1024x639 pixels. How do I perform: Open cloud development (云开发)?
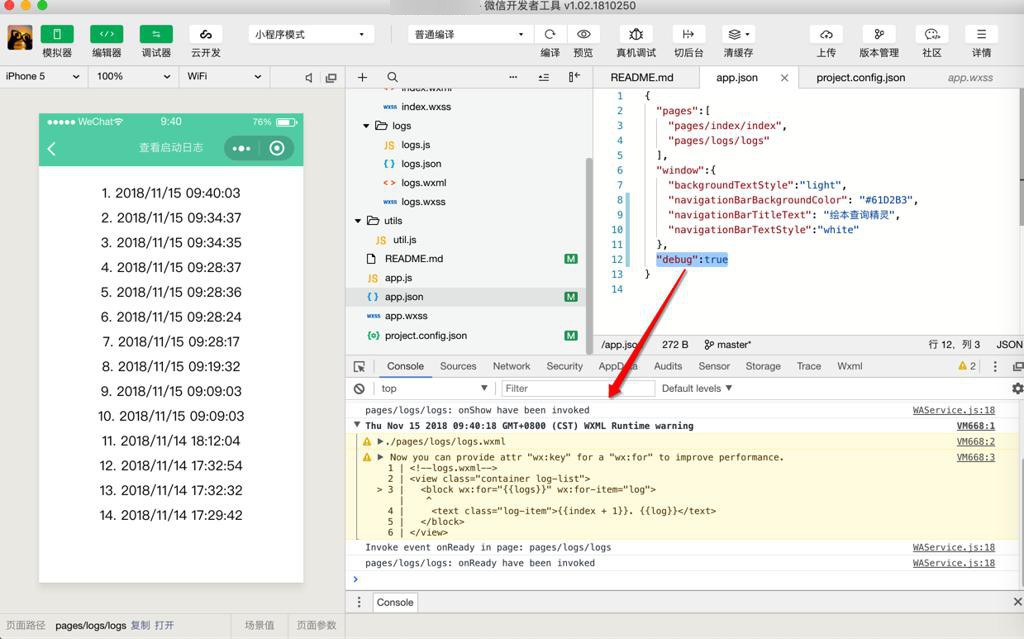(206, 34)
